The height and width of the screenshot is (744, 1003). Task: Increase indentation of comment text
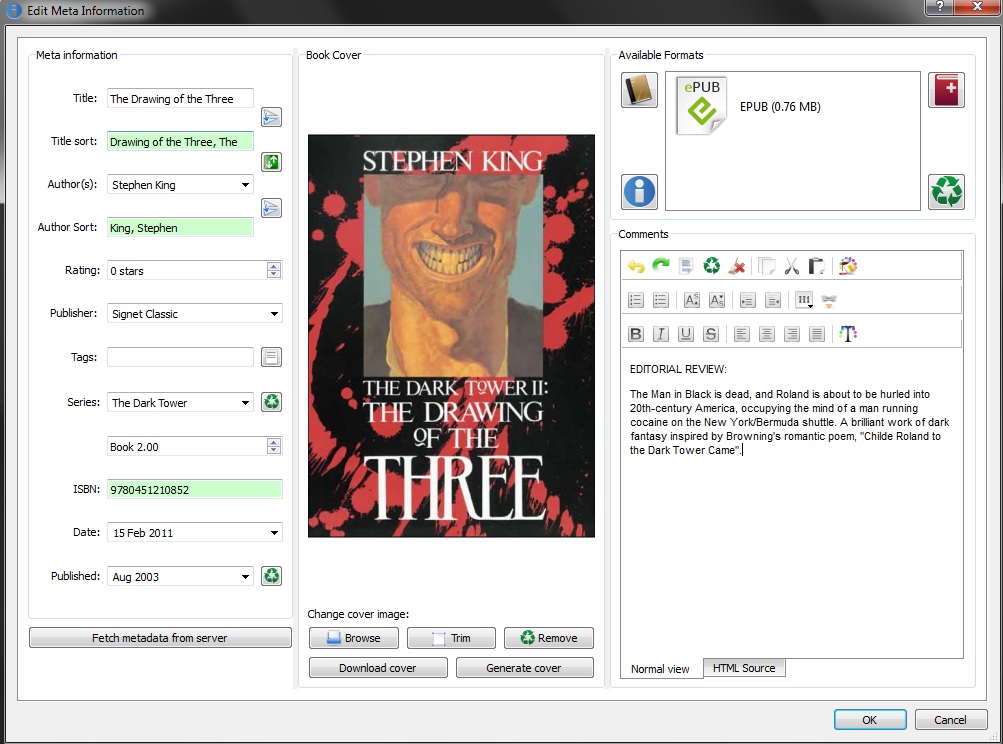[x=747, y=300]
